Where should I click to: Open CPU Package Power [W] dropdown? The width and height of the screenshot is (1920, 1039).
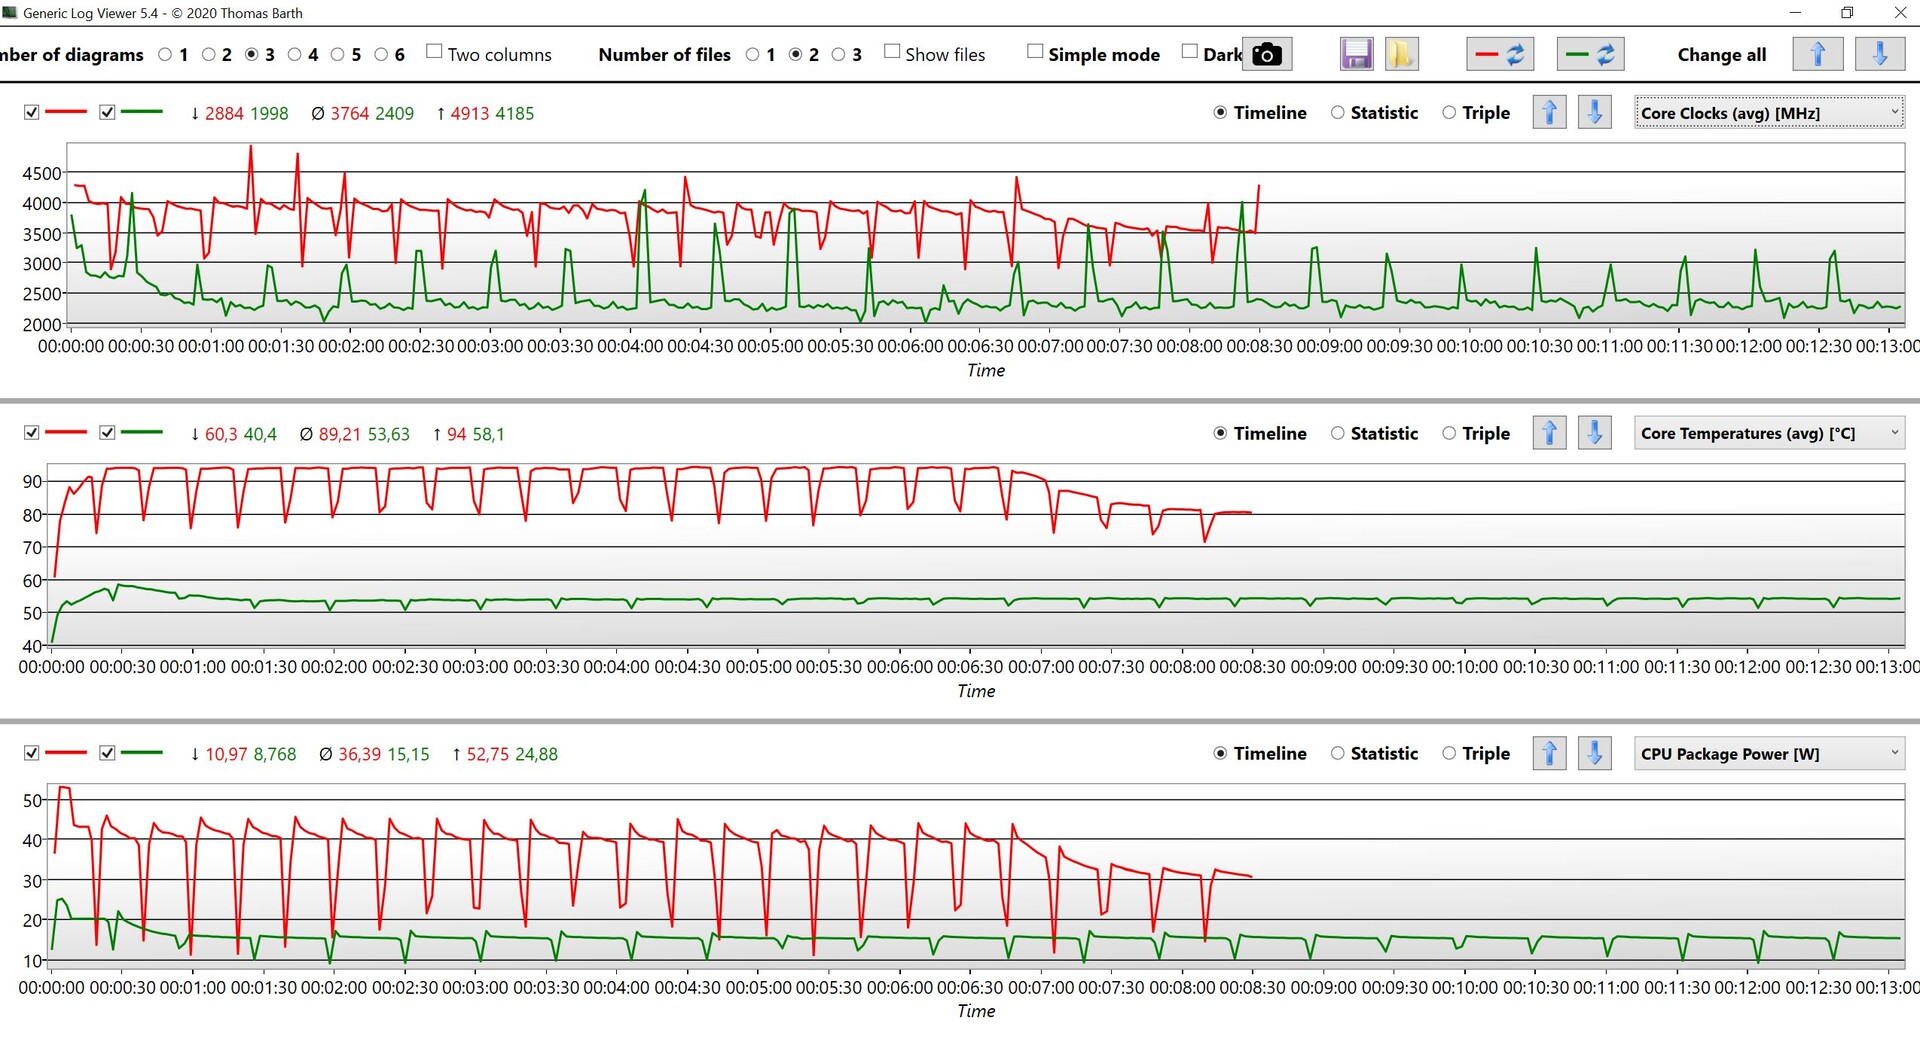[1769, 753]
